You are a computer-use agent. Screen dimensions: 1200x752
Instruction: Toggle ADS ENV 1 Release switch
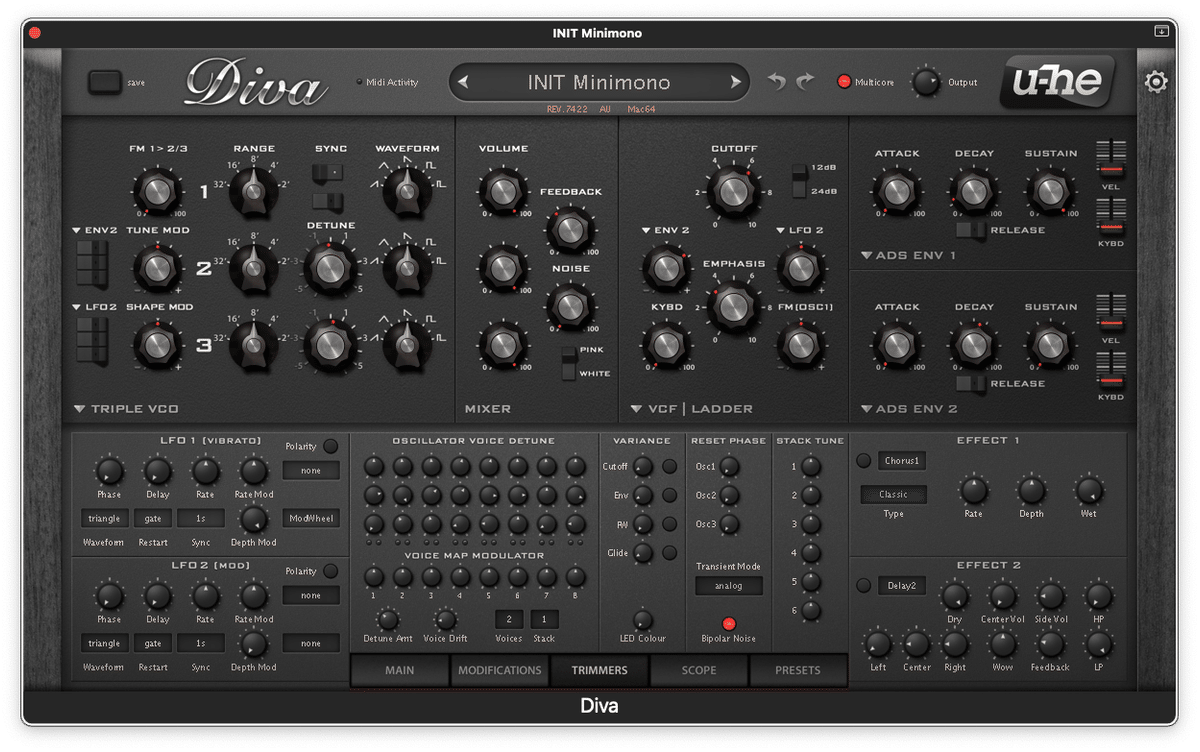click(x=971, y=230)
